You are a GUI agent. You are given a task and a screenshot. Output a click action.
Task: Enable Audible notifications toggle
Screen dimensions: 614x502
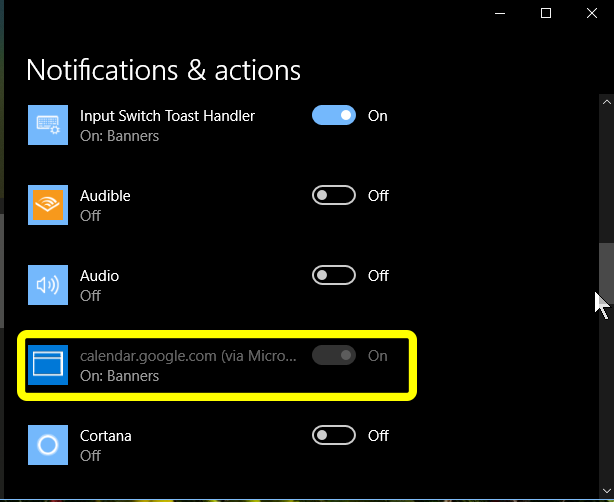[334, 196]
